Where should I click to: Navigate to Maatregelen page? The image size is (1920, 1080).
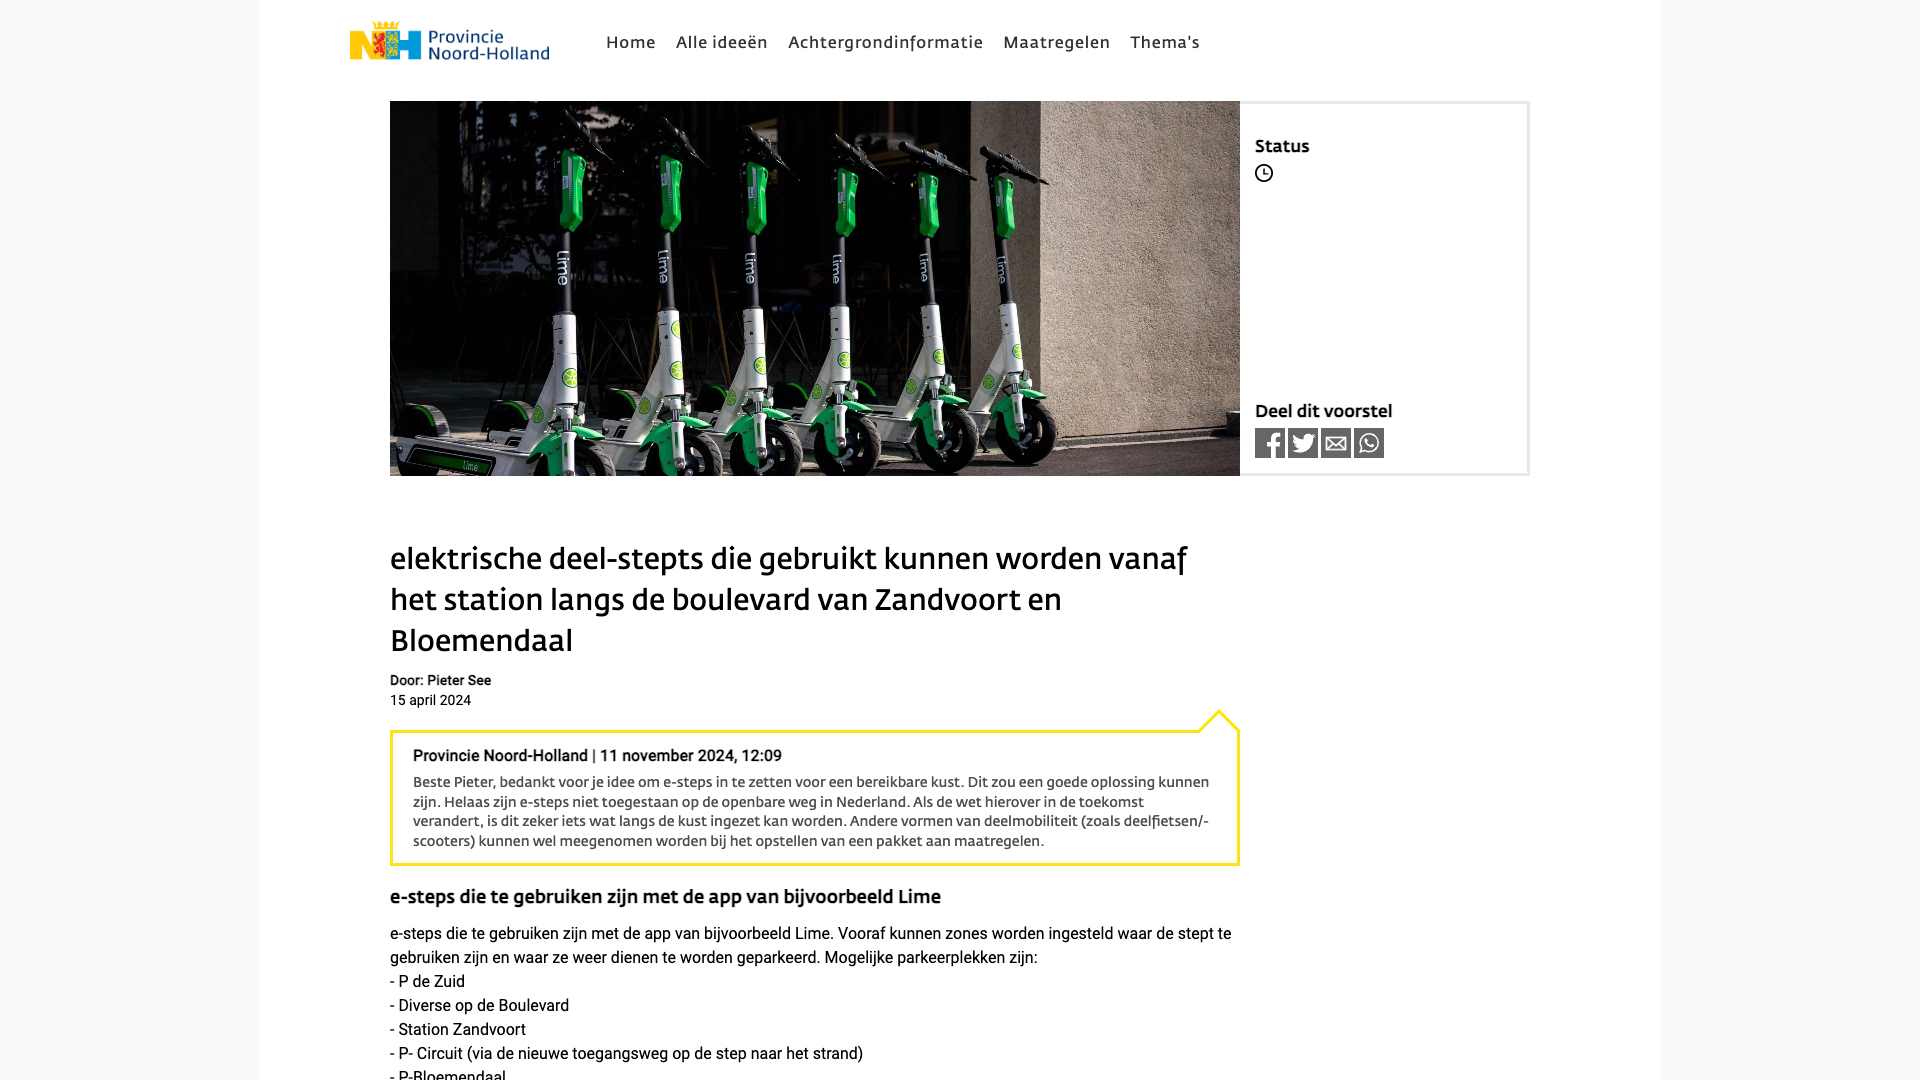click(1056, 42)
